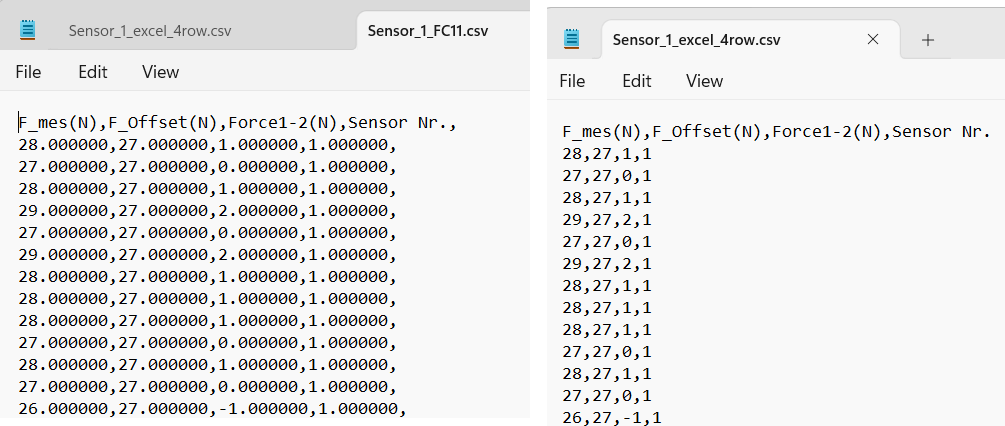Switch to the Sensor_1_excel_4row.csv tab in the left window
This screenshot has height=426, width=1005.
(x=150, y=30)
